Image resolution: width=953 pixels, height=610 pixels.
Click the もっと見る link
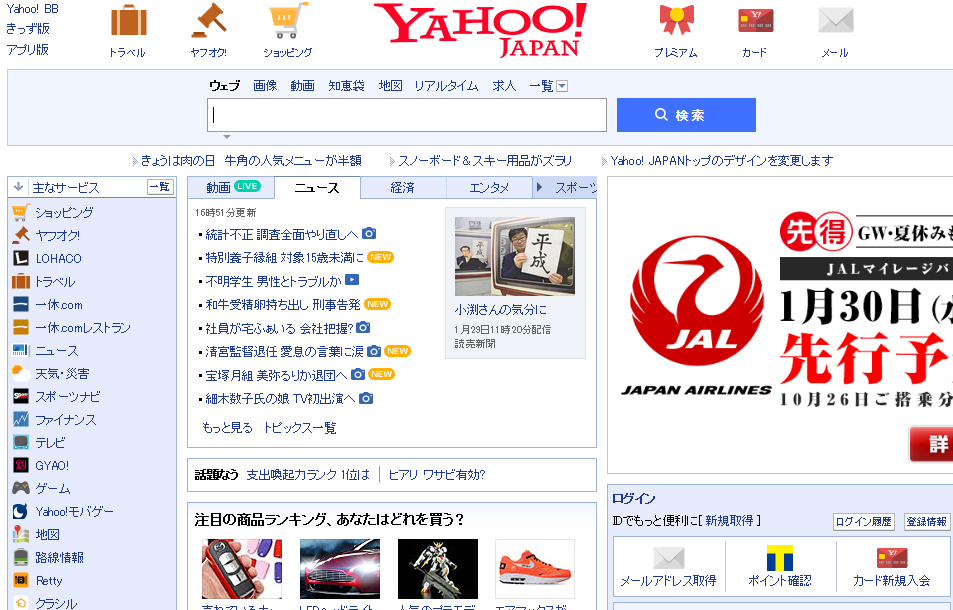tap(227, 428)
